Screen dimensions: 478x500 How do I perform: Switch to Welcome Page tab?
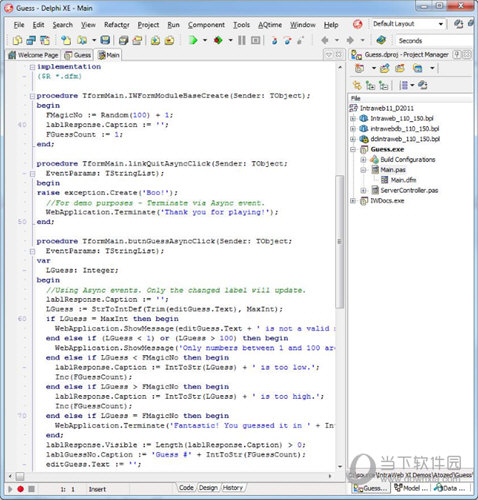[x=33, y=55]
